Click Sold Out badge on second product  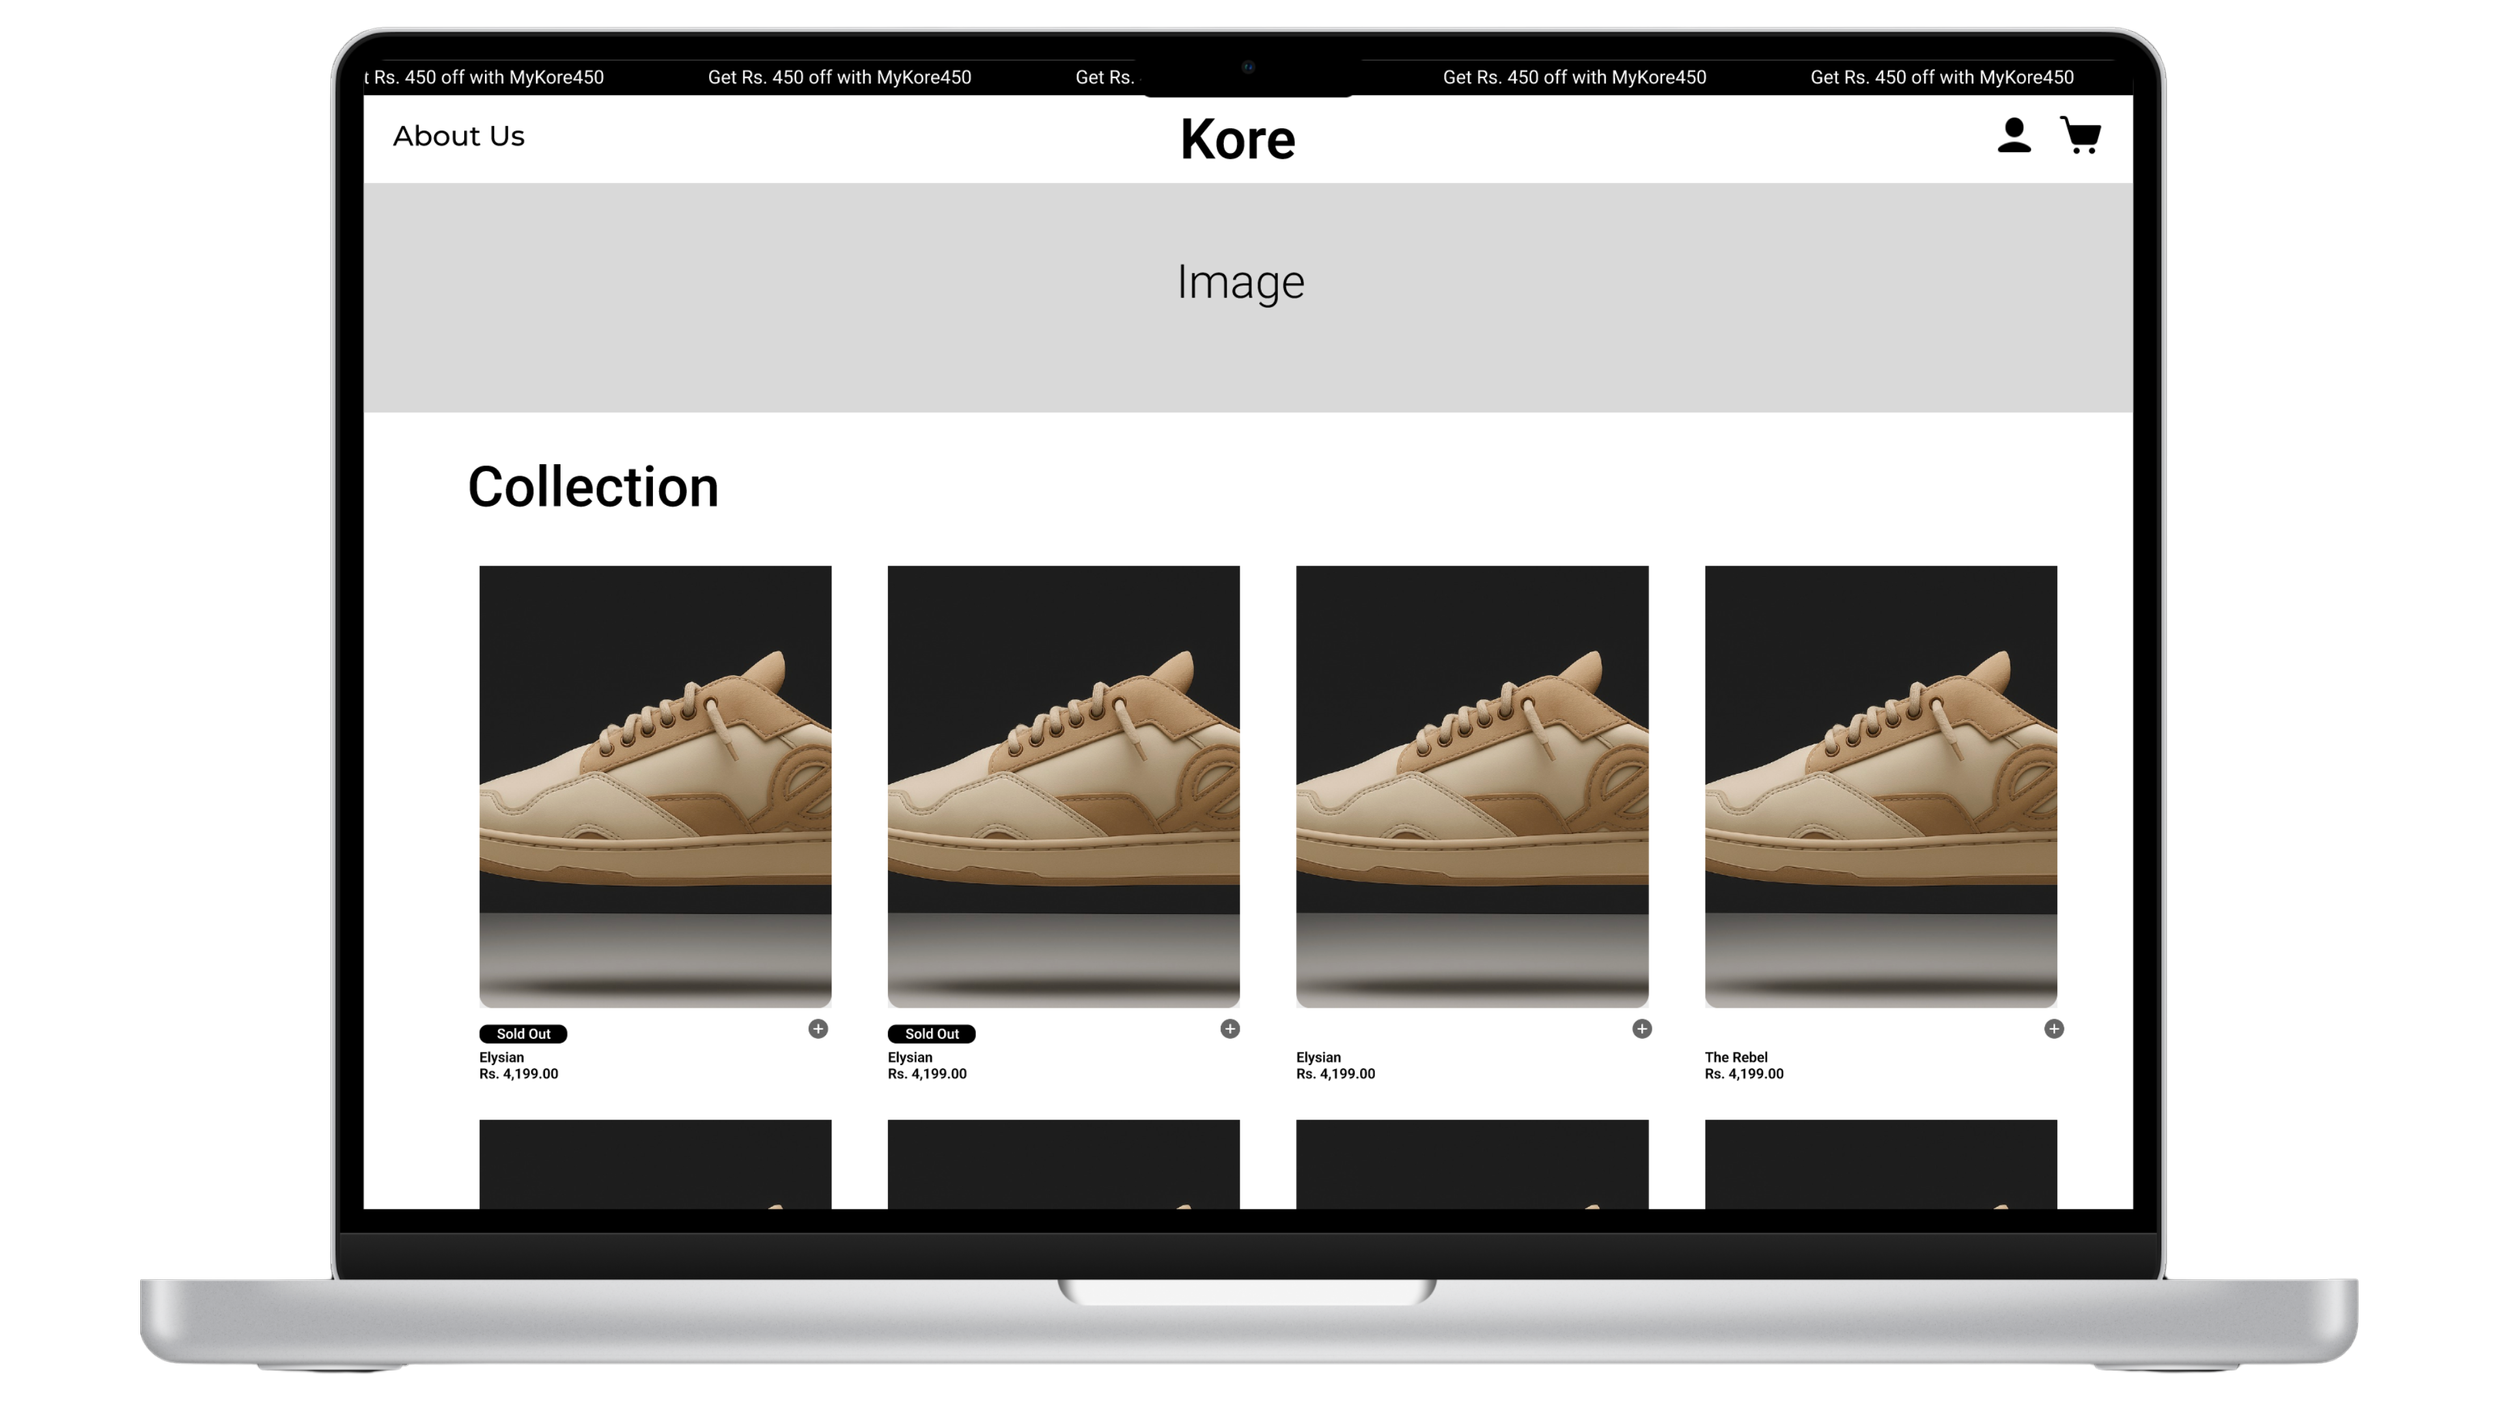coord(931,1034)
